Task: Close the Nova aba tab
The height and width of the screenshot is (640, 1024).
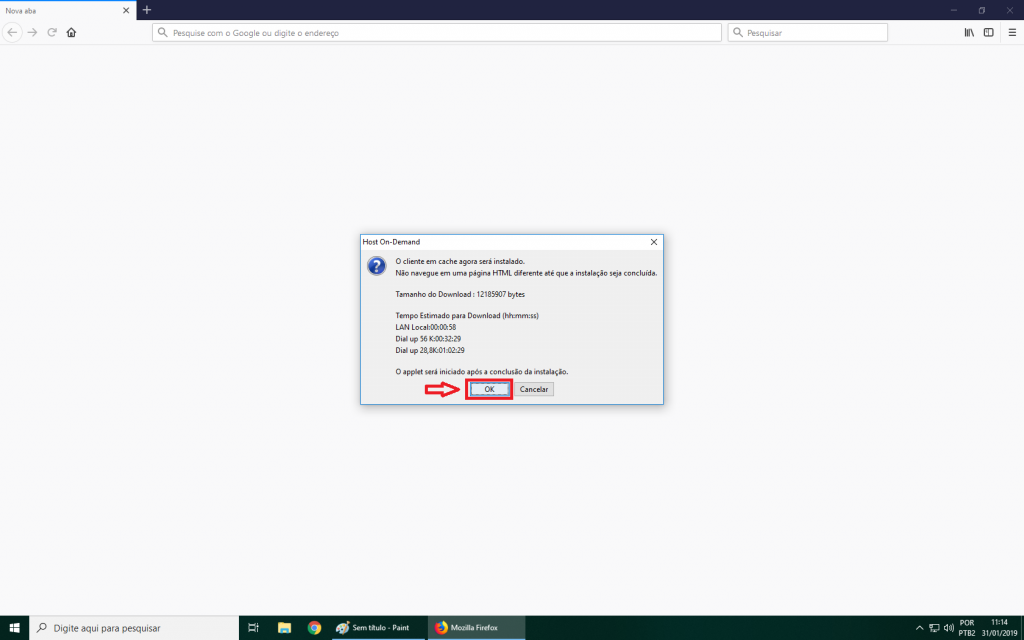Action: click(x=126, y=10)
